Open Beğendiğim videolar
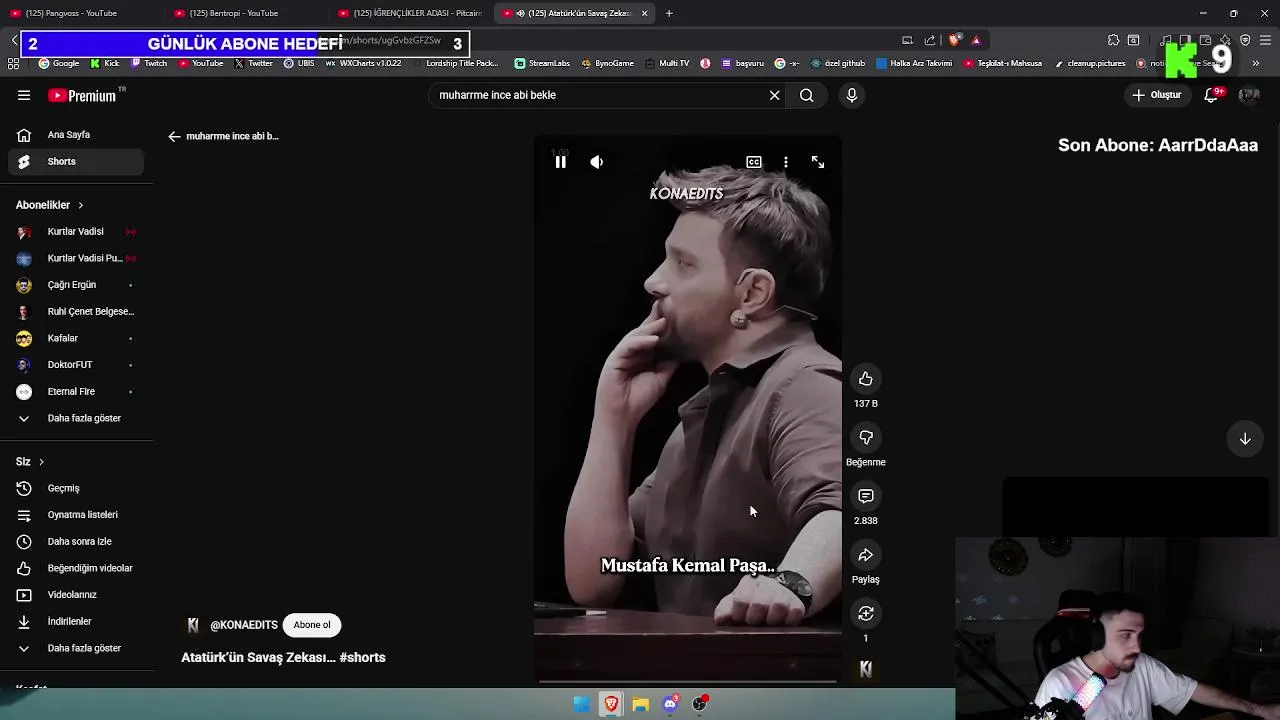The width and height of the screenshot is (1280, 720). (x=76, y=568)
